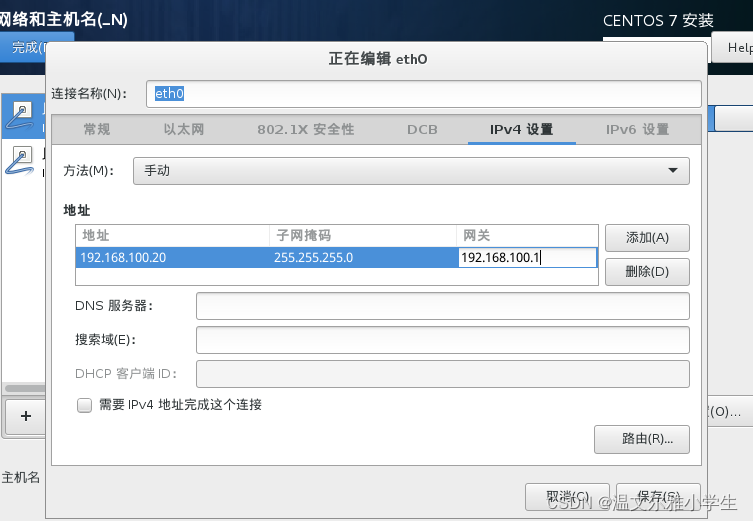The image size is (753, 521).
Task: Open the 802.1X 安全性 tab
Action: pyautogui.click(x=305, y=129)
